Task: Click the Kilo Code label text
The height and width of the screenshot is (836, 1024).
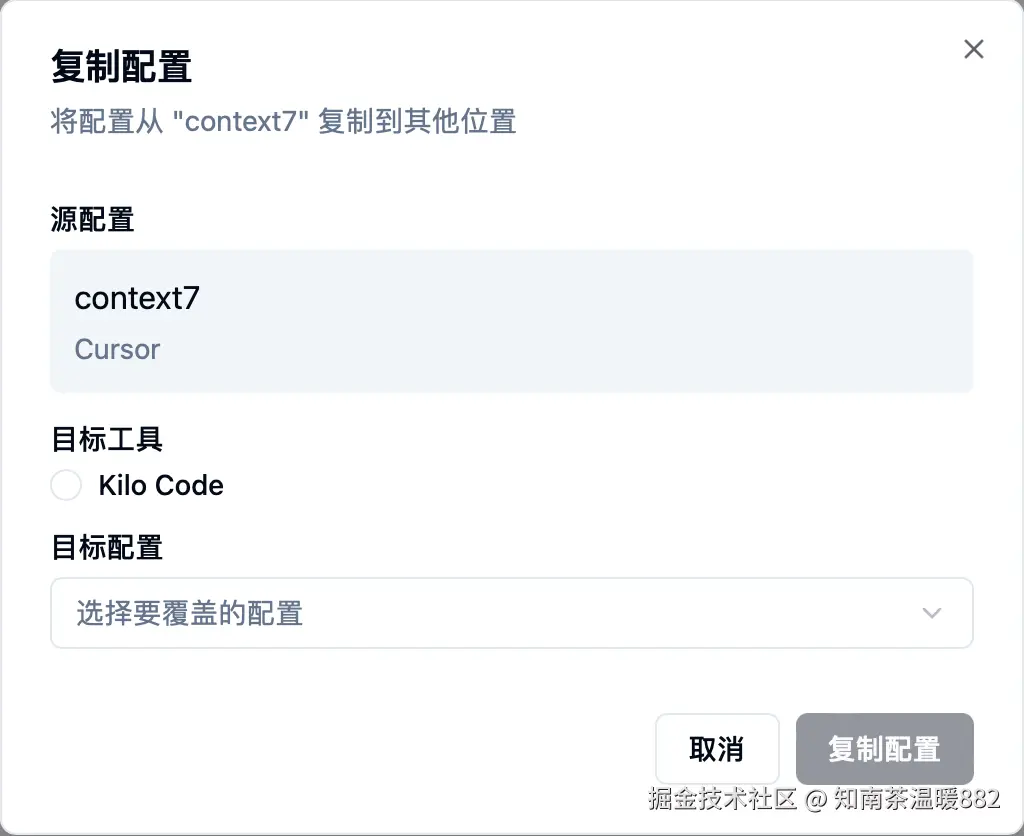Action: [x=161, y=486]
